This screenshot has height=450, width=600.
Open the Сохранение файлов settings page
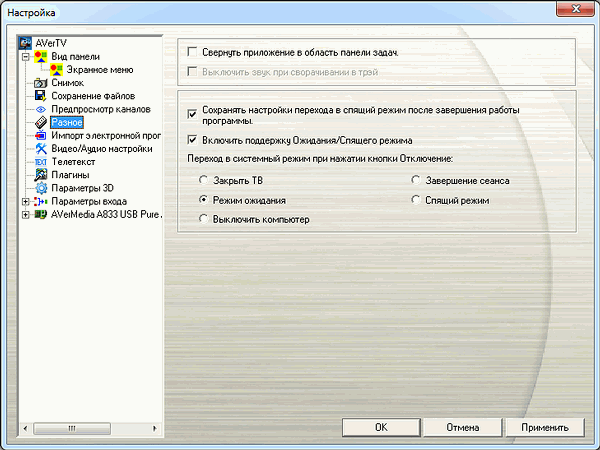(93, 96)
